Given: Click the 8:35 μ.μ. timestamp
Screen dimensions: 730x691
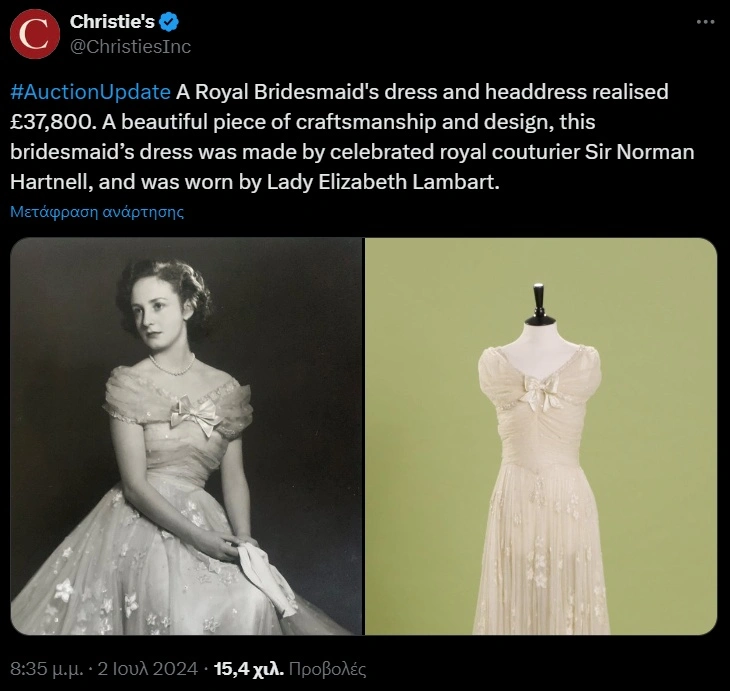Looking at the screenshot, I should click(47, 669).
